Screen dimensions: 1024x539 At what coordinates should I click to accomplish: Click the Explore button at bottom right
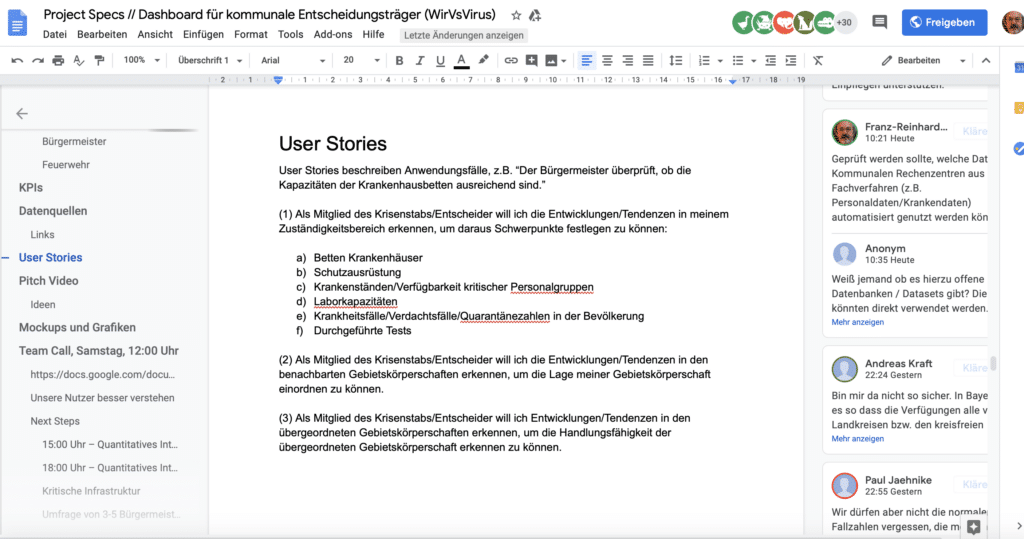click(974, 527)
